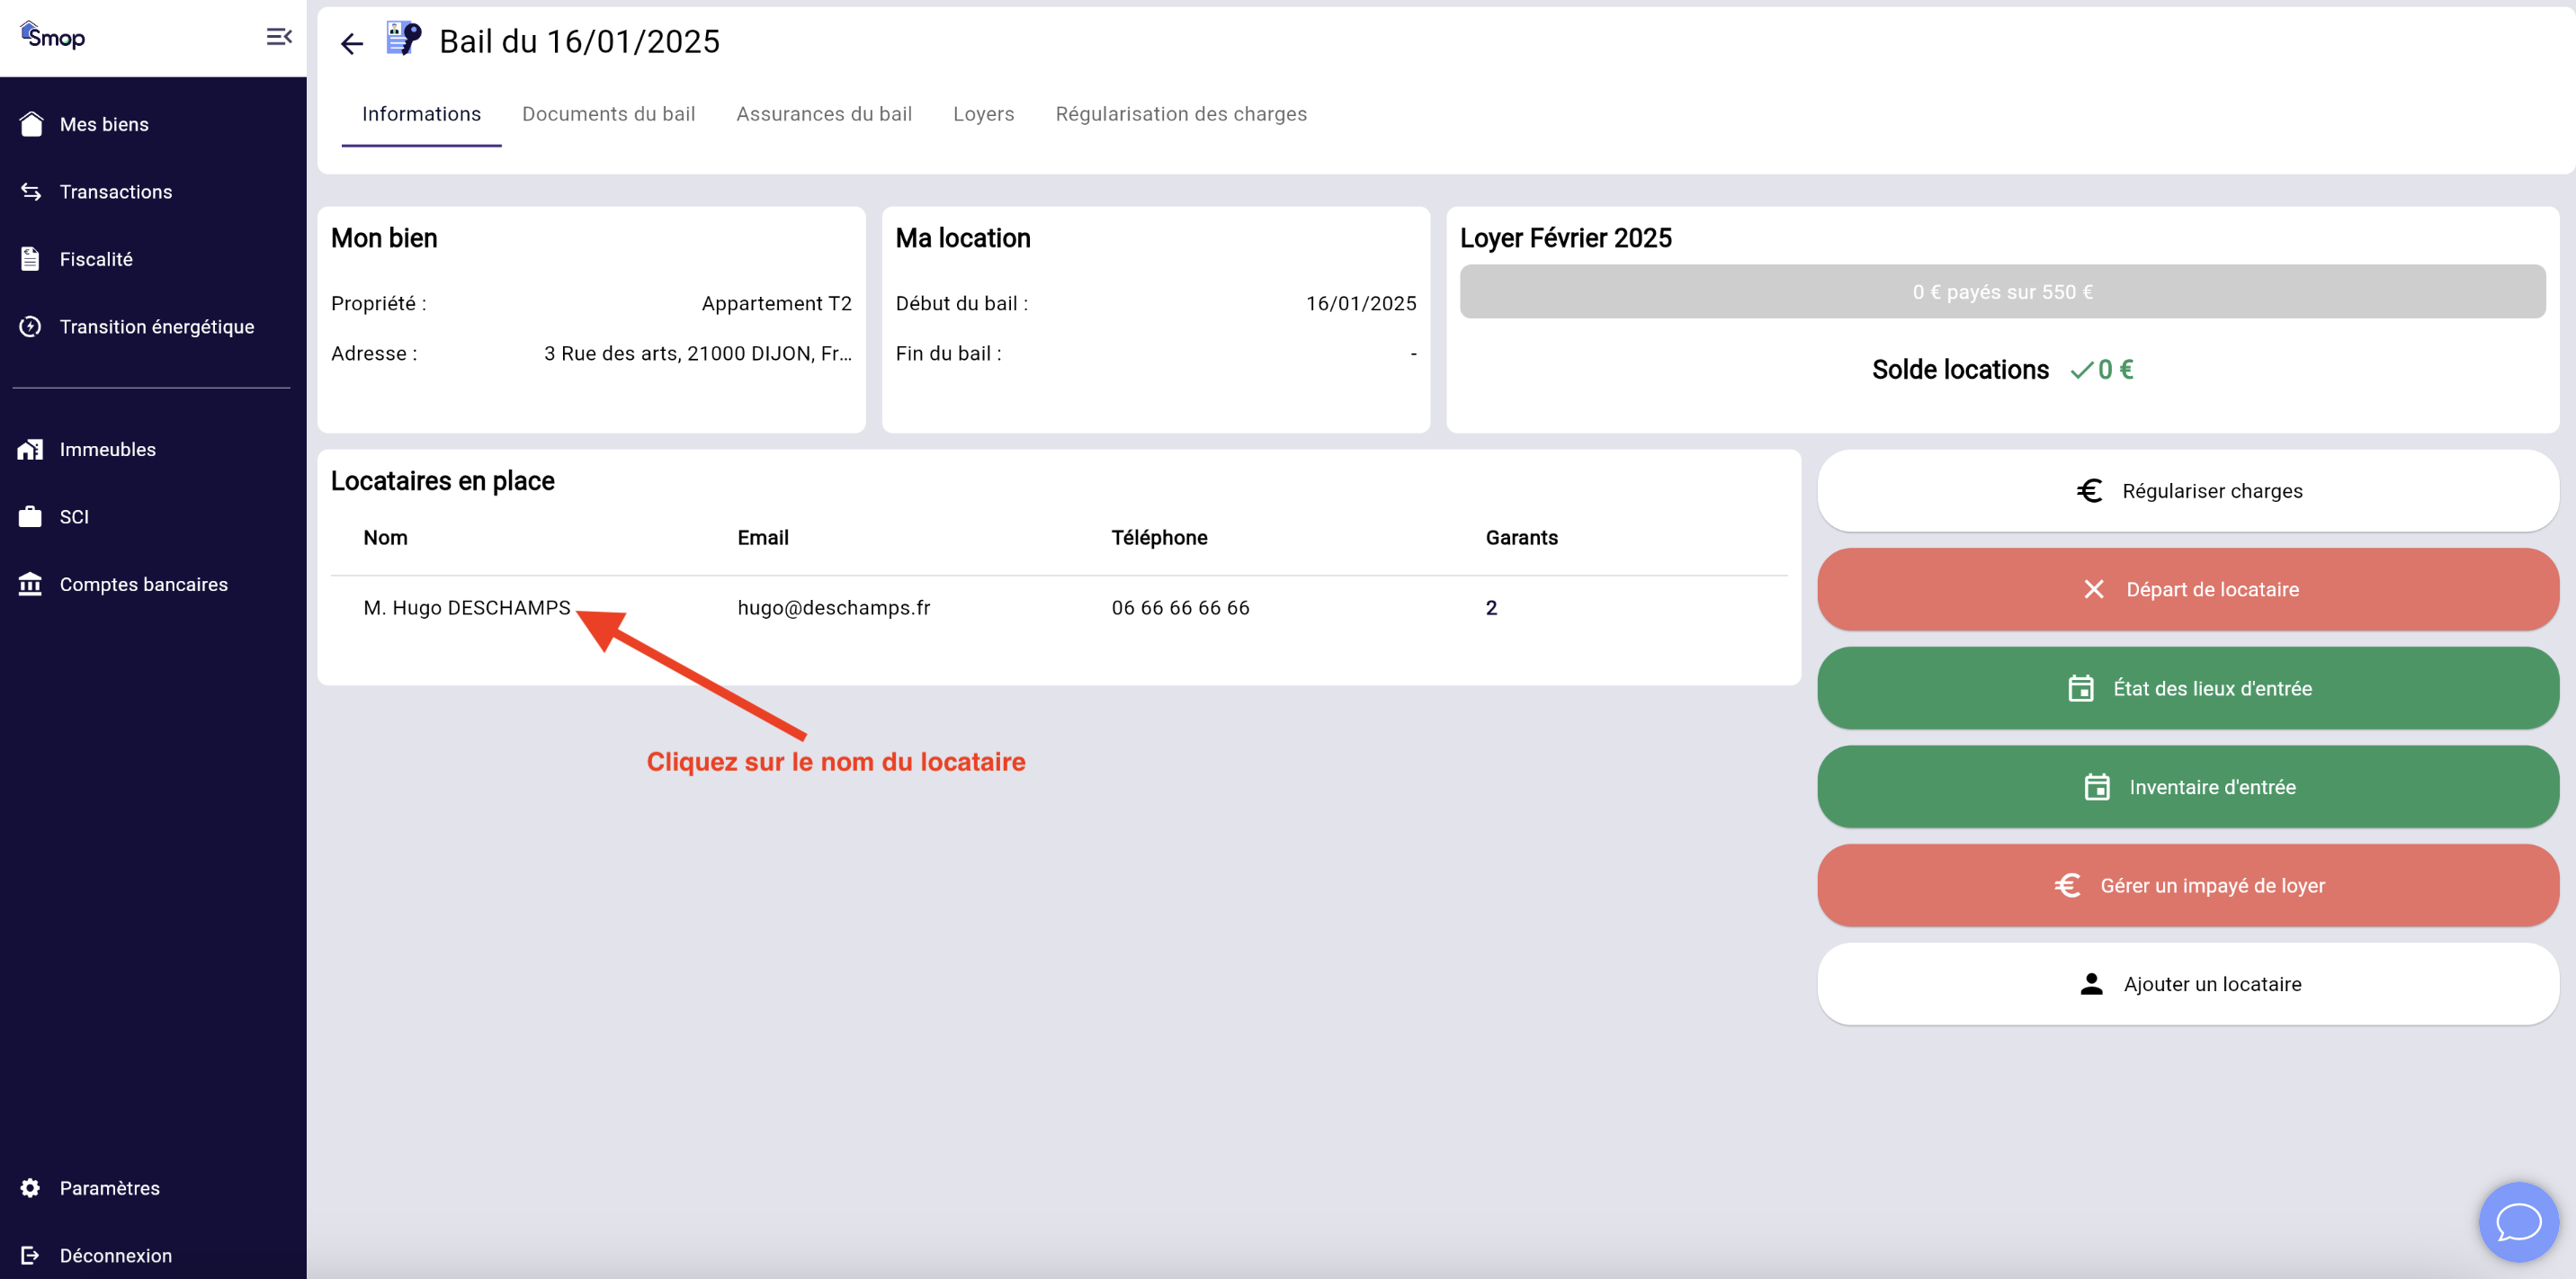This screenshot has width=2576, height=1279.
Task: Switch to Loyers tab
Action: click(983, 114)
